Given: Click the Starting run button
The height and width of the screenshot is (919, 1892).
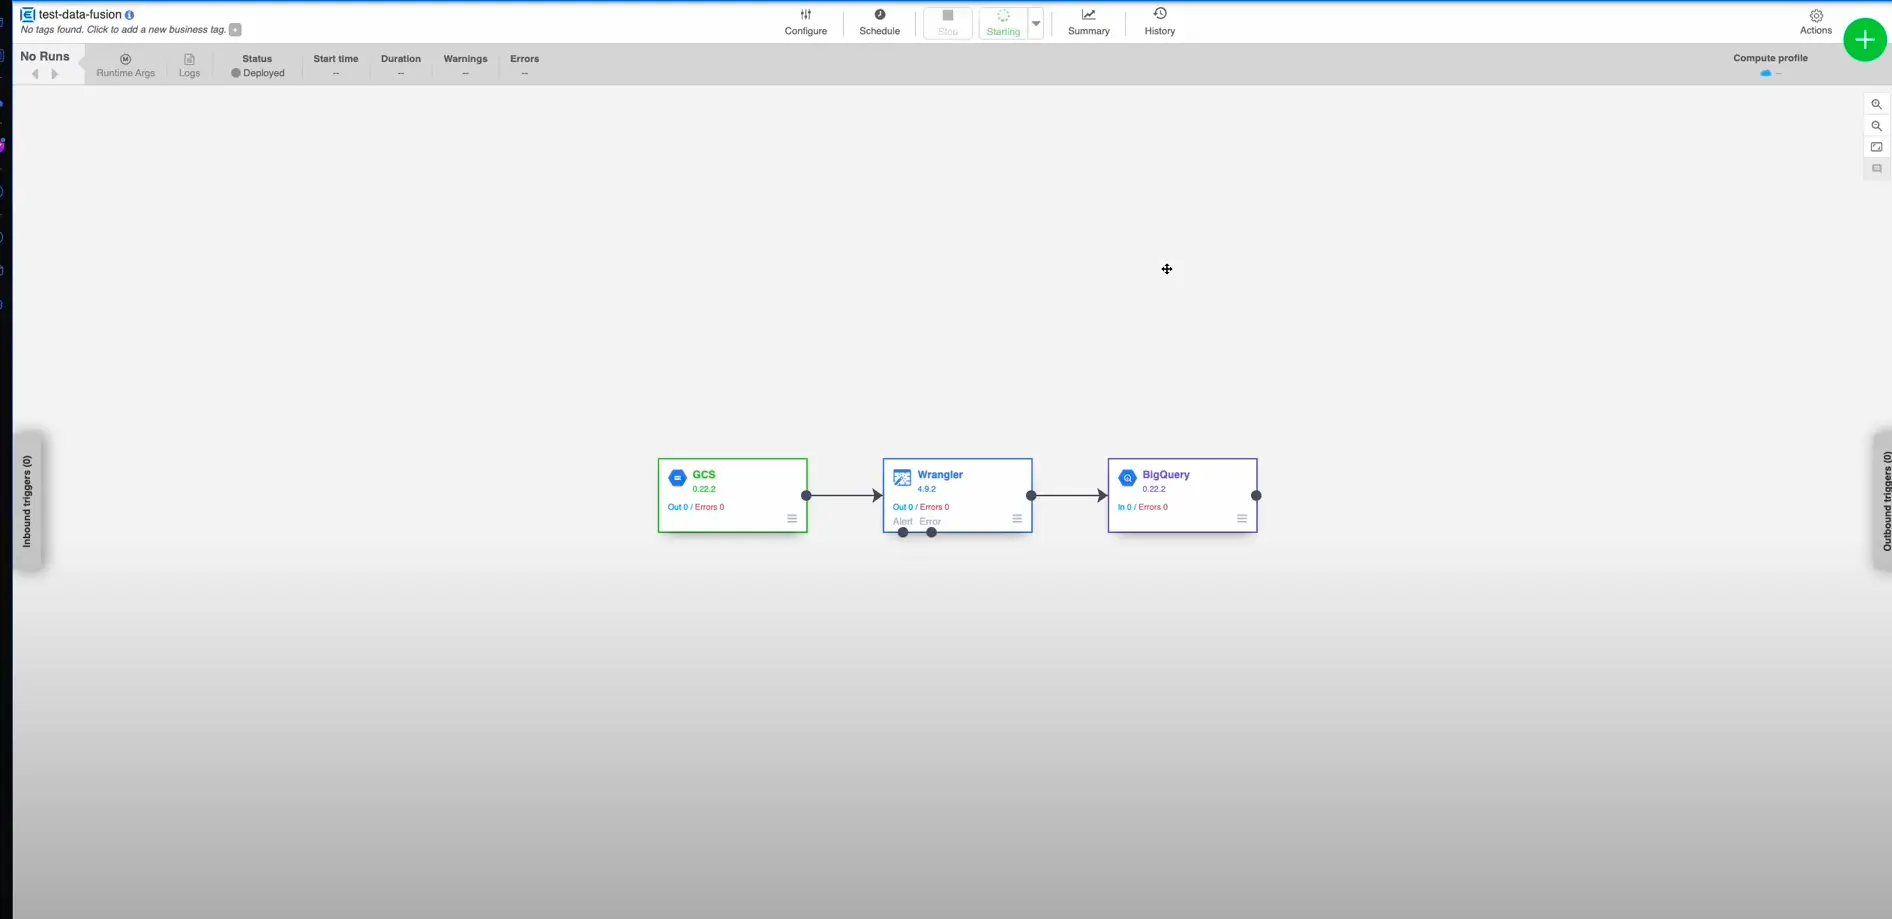Looking at the screenshot, I should pyautogui.click(x=1003, y=23).
